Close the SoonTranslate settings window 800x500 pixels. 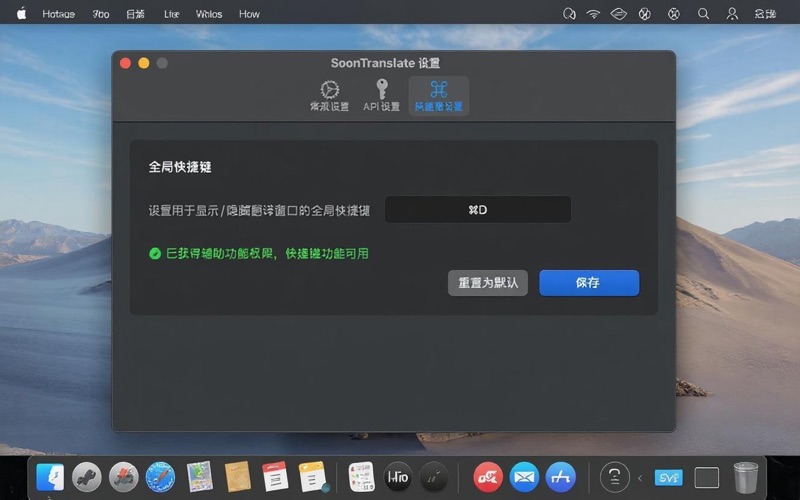pos(126,63)
